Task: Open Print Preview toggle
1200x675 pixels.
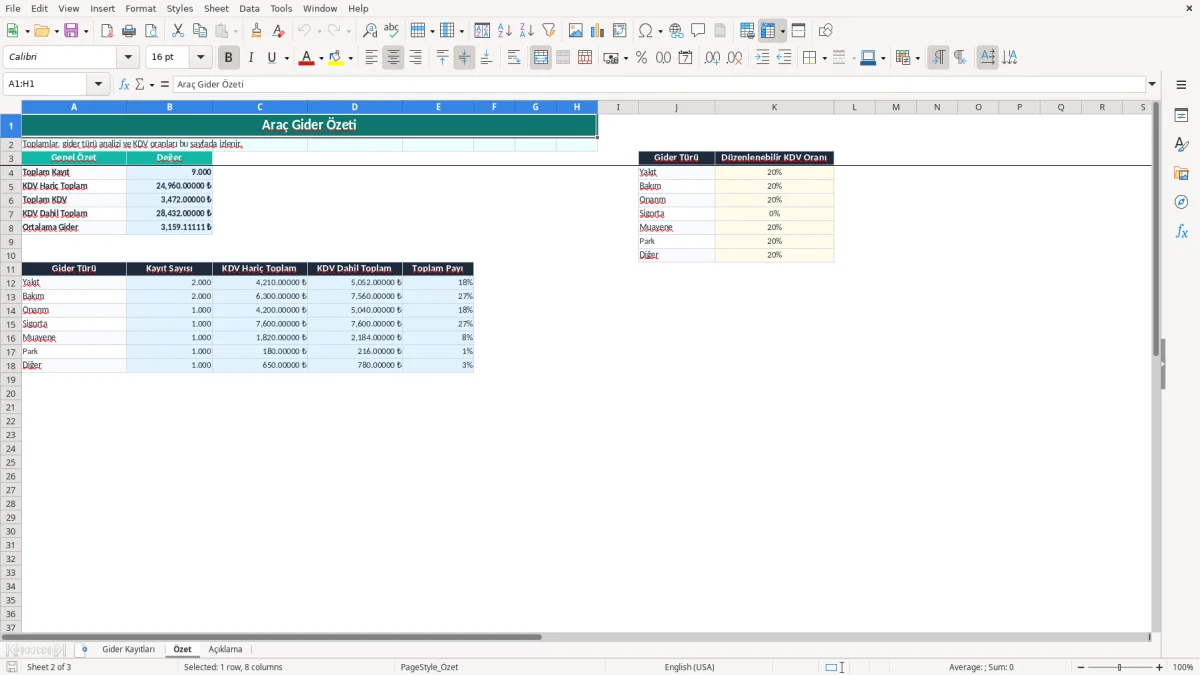Action: coord(151,31)
